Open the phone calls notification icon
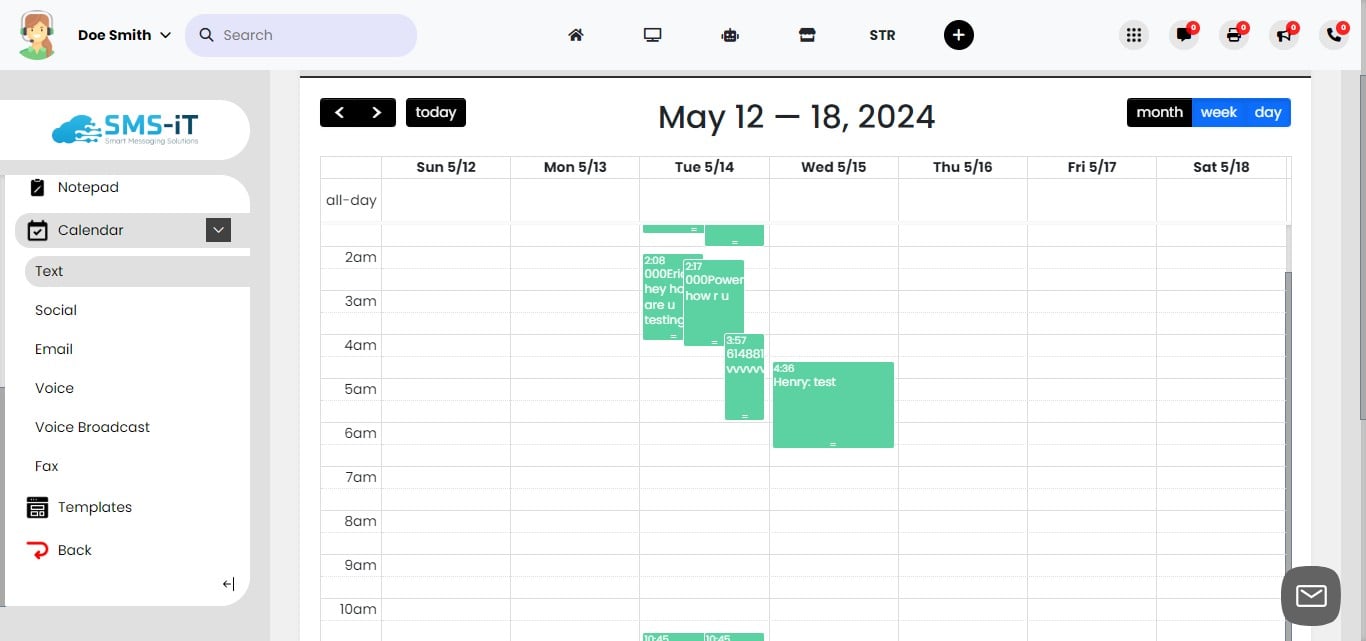 click(x=1334, y=35)
